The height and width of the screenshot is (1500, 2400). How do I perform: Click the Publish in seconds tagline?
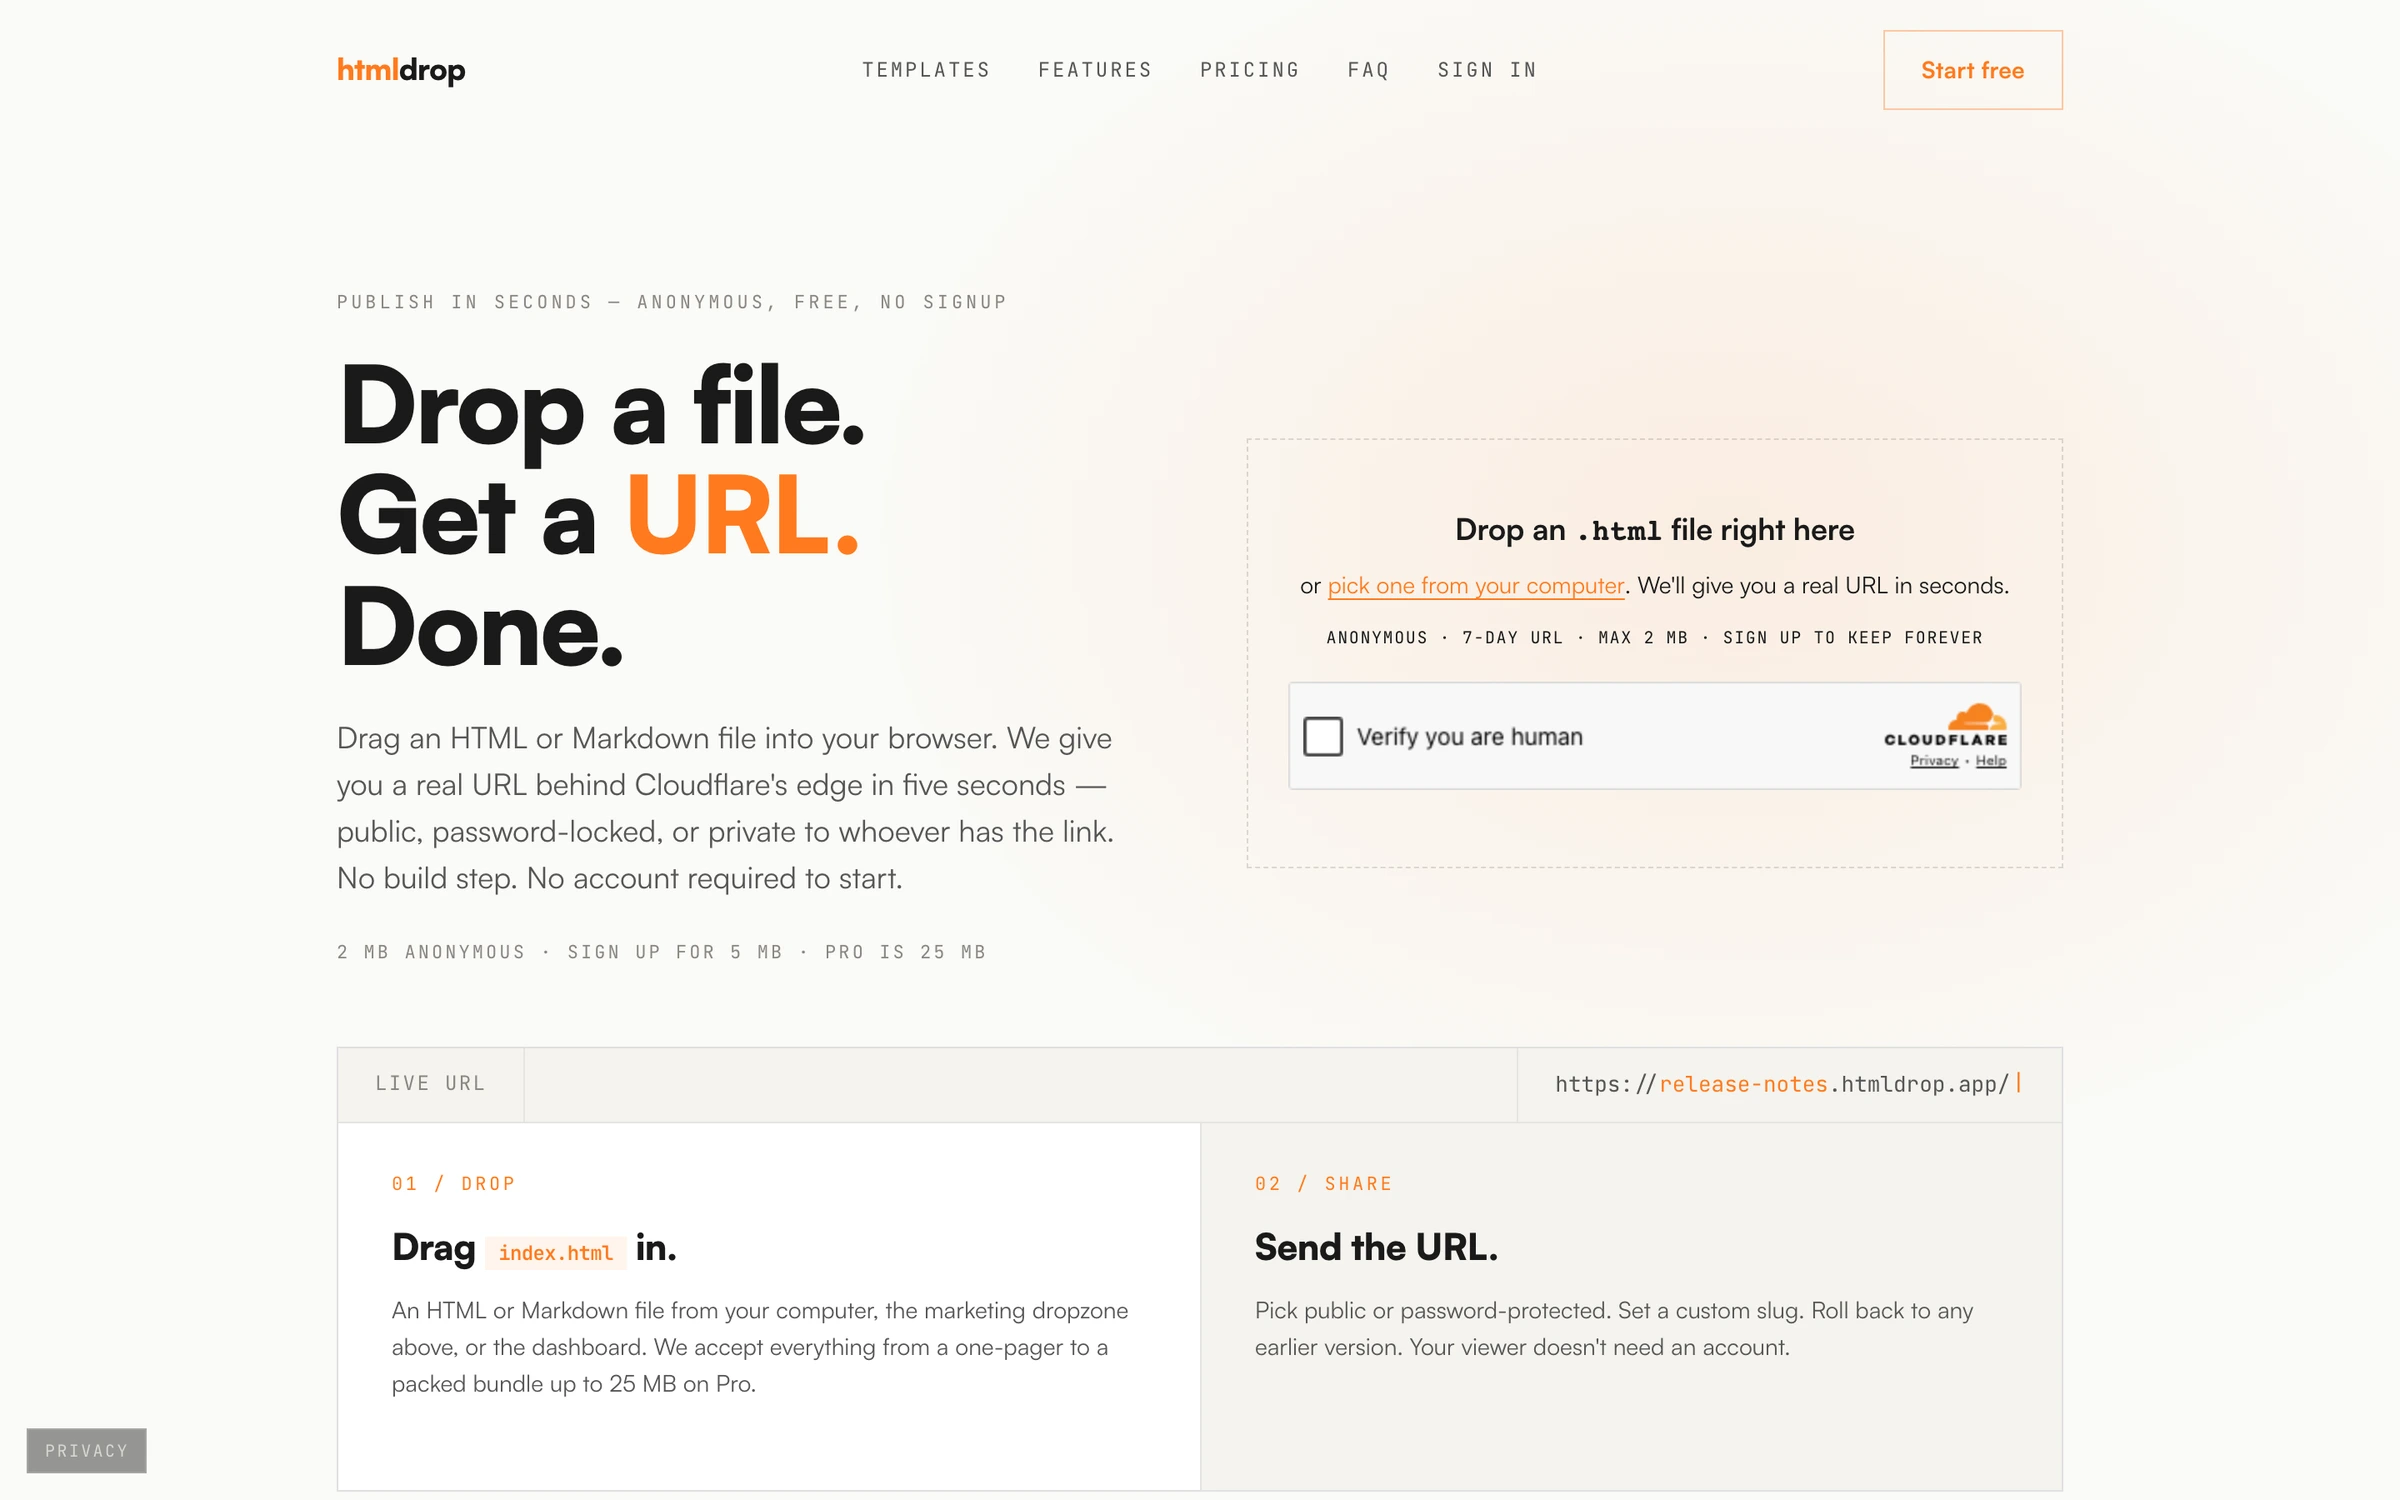tap(671, 302)
